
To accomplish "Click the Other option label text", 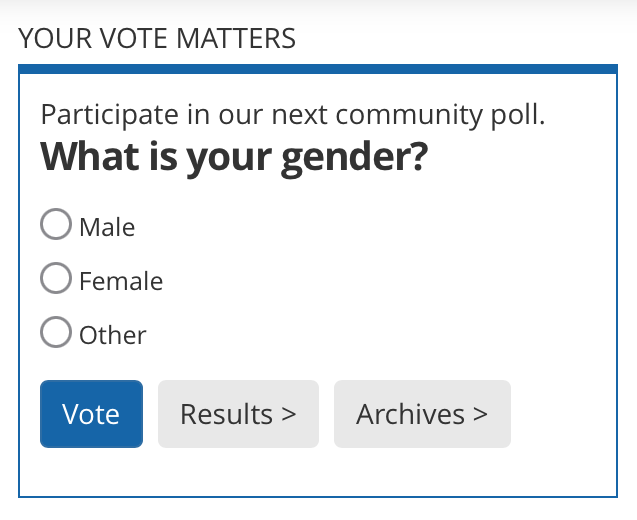I will coord(113,335).
